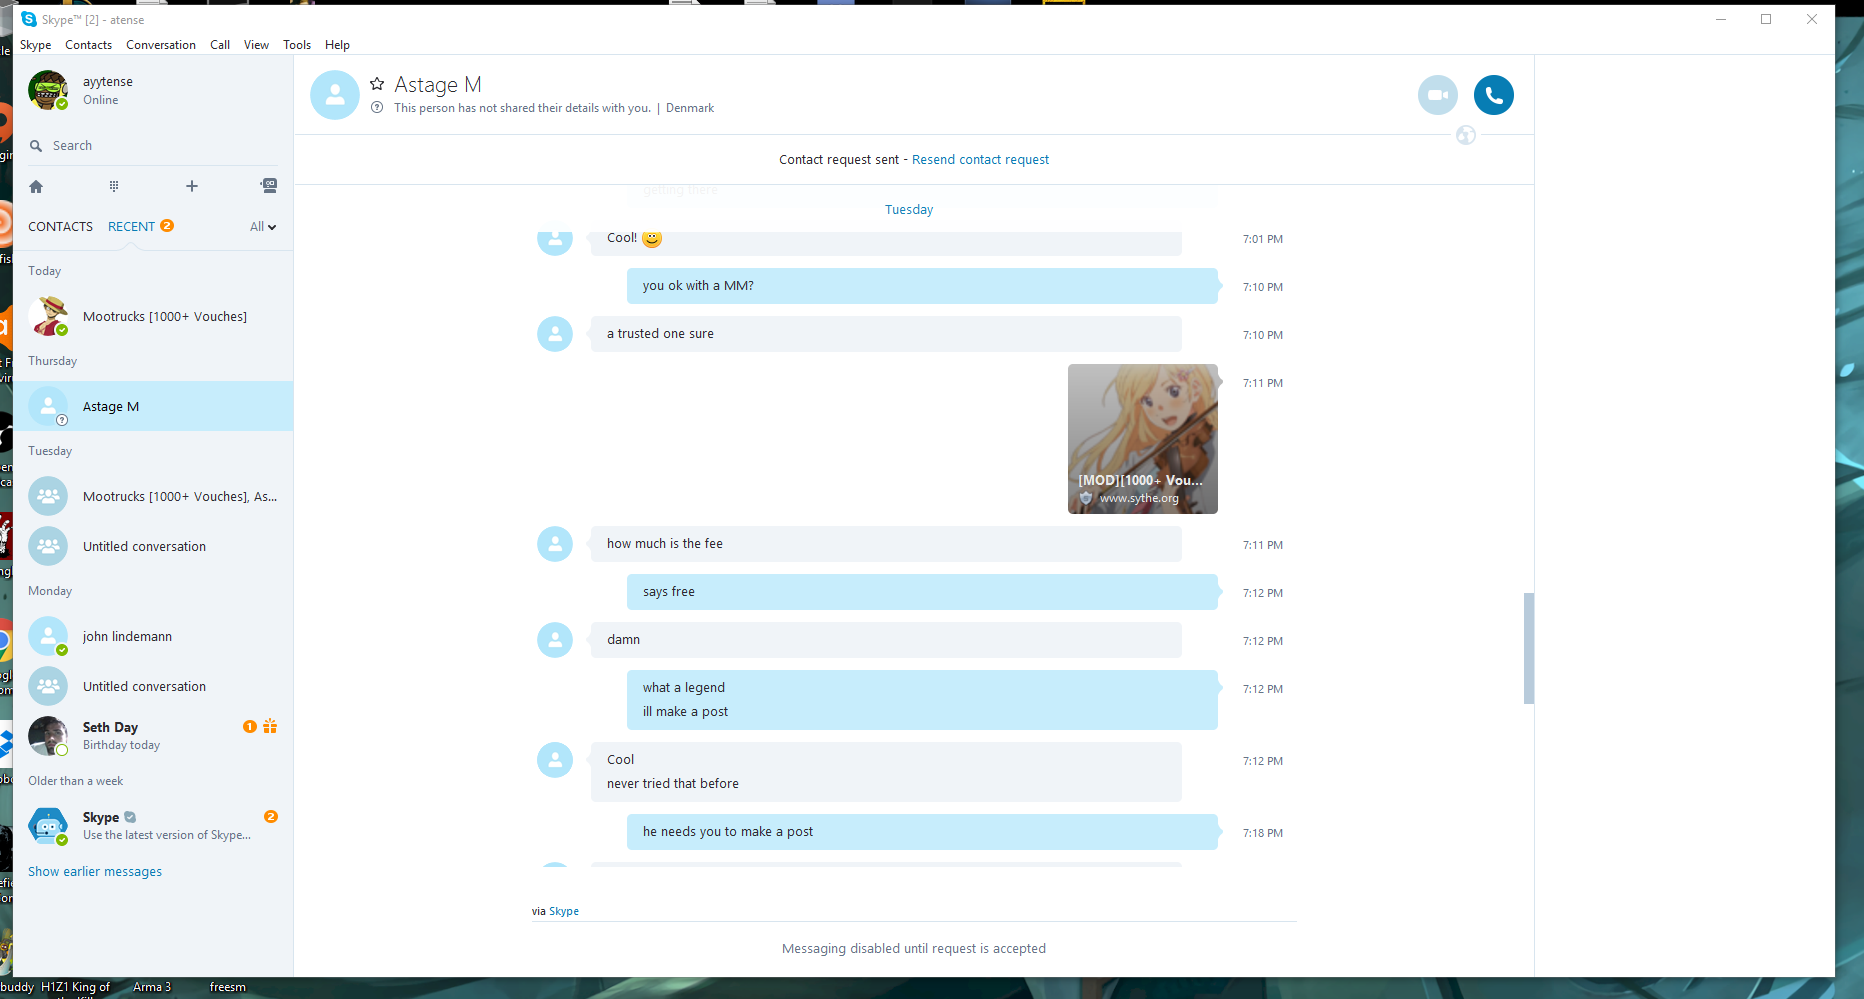
Task: Open Seth Day conversation
Action: [x=153, y=736]
